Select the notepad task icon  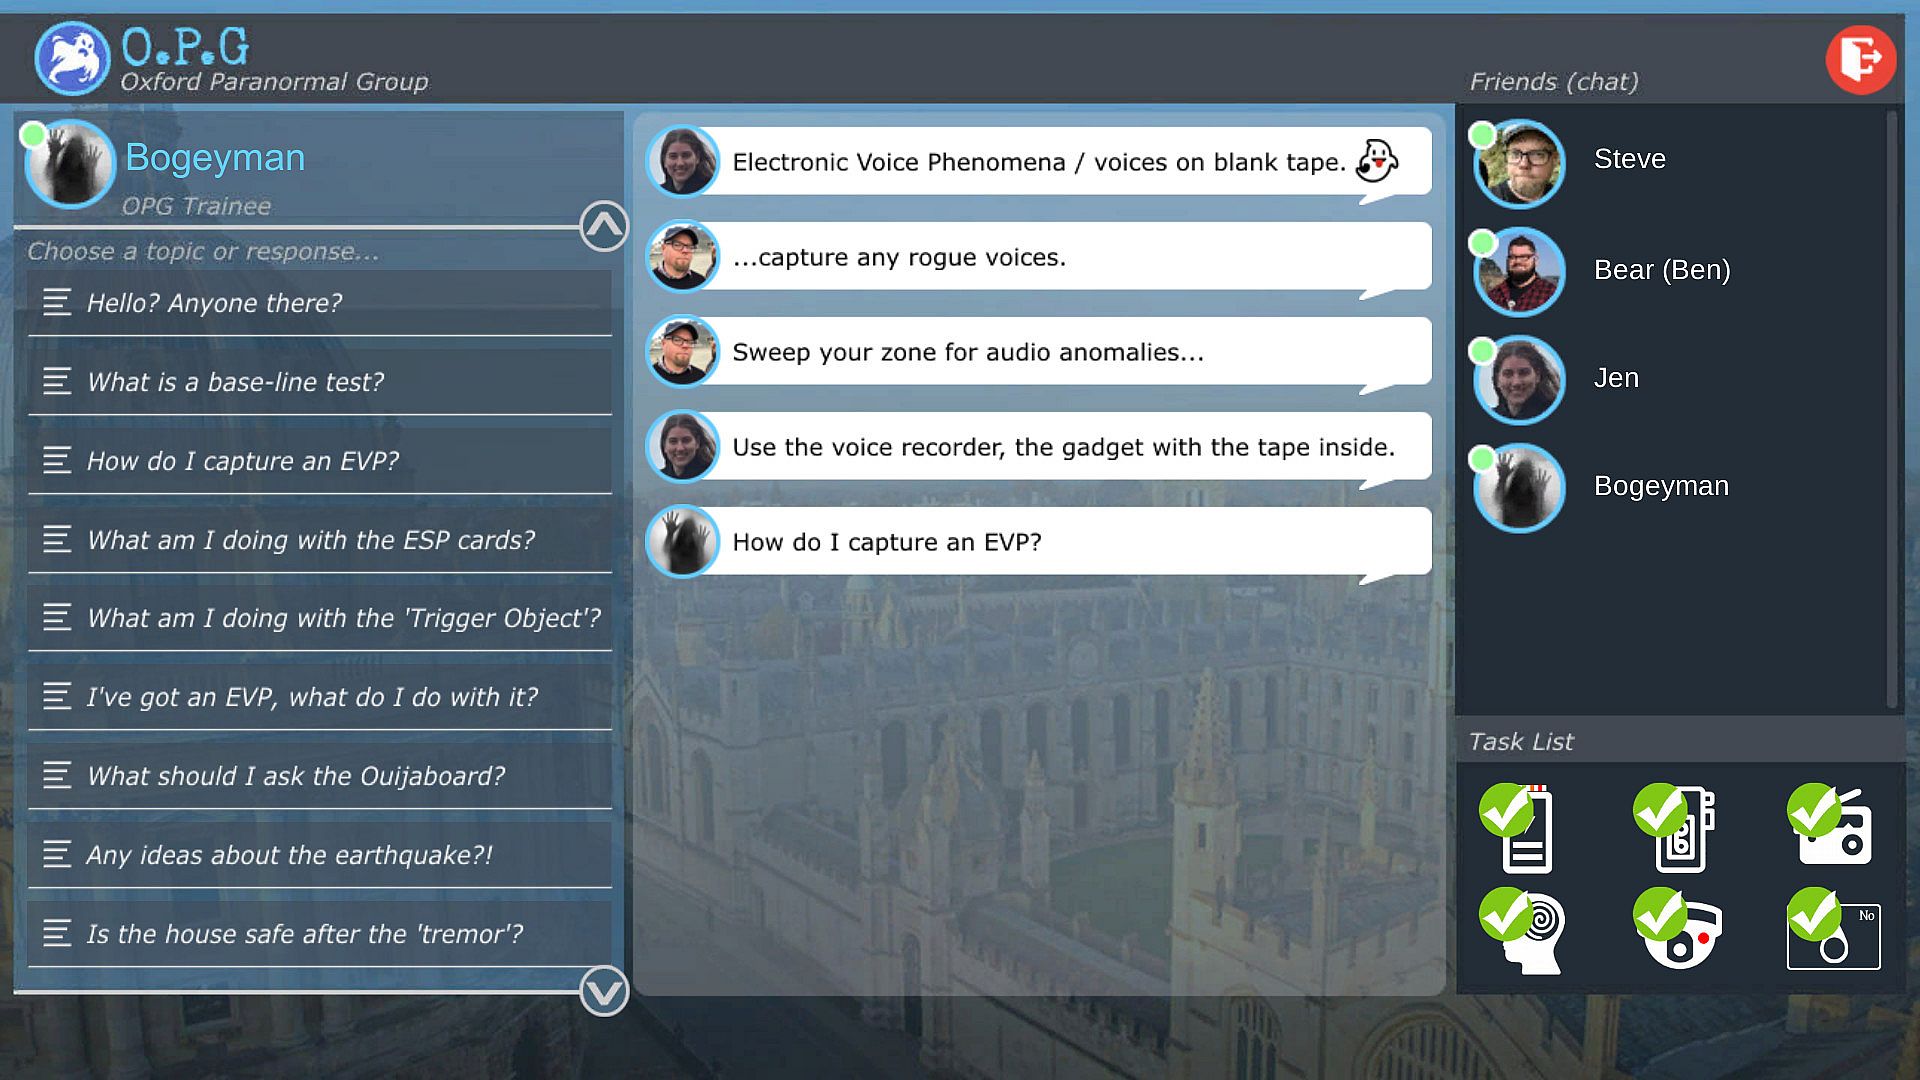pos(1520,829)
